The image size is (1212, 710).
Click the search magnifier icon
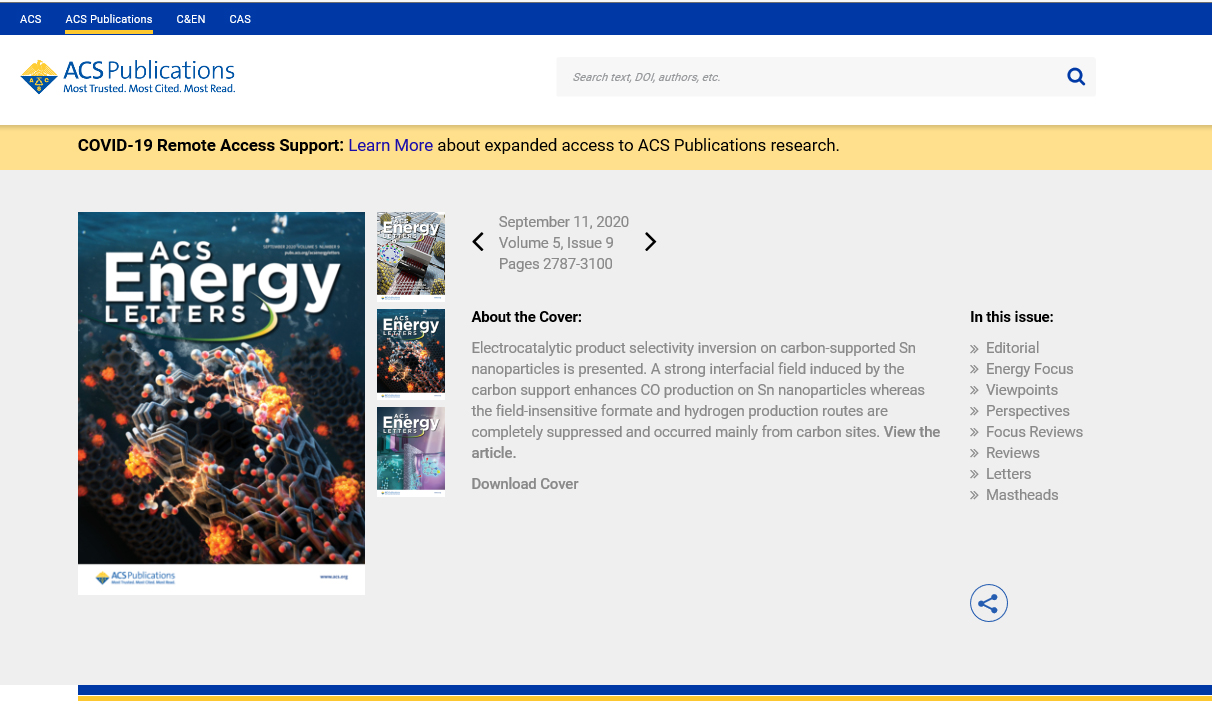click(1076, 77)
